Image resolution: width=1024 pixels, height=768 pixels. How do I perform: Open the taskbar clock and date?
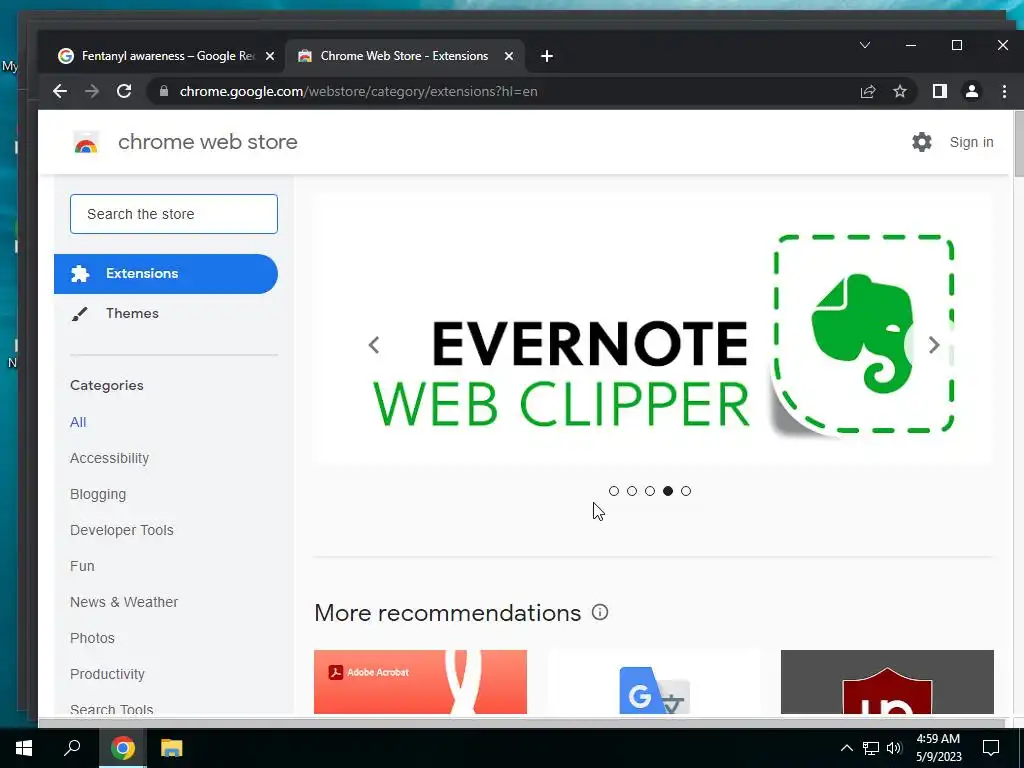pos(938,748)
